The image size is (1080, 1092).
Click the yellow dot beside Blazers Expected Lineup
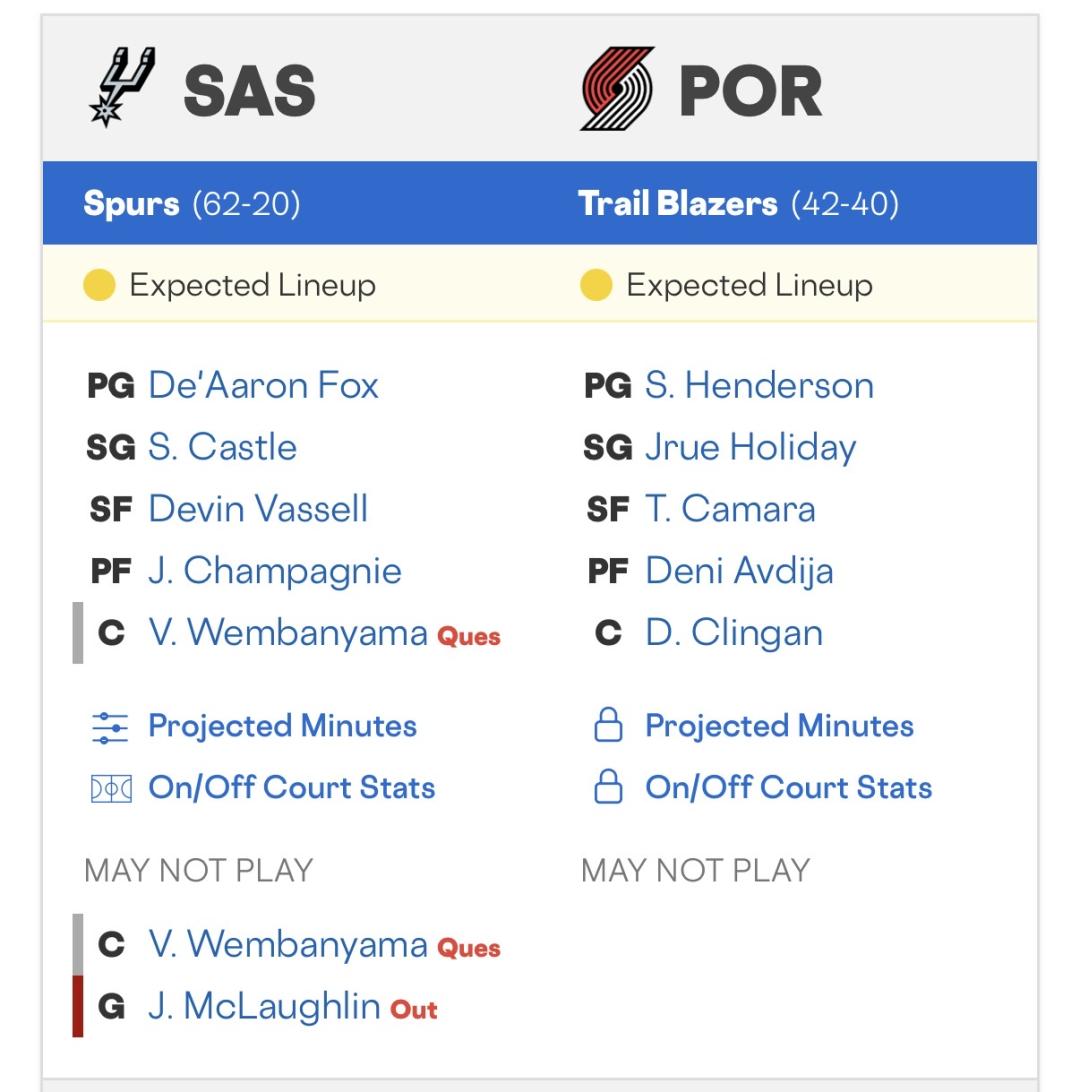[x=596, y=286]
